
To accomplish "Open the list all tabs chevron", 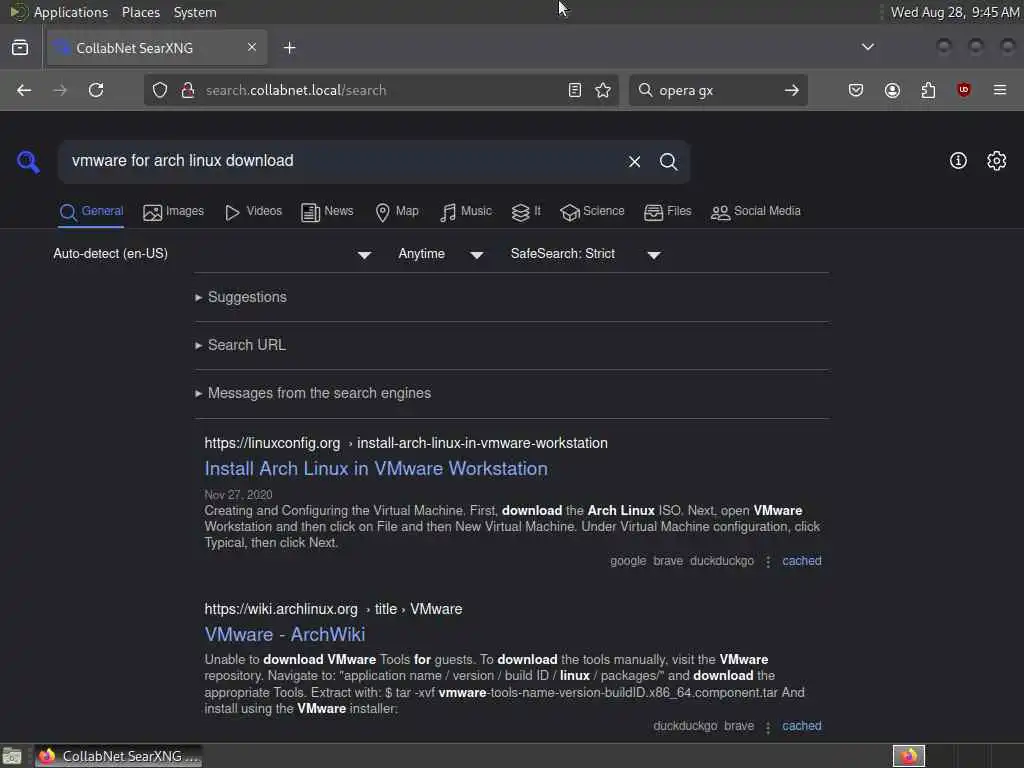I will coord(868,47).
